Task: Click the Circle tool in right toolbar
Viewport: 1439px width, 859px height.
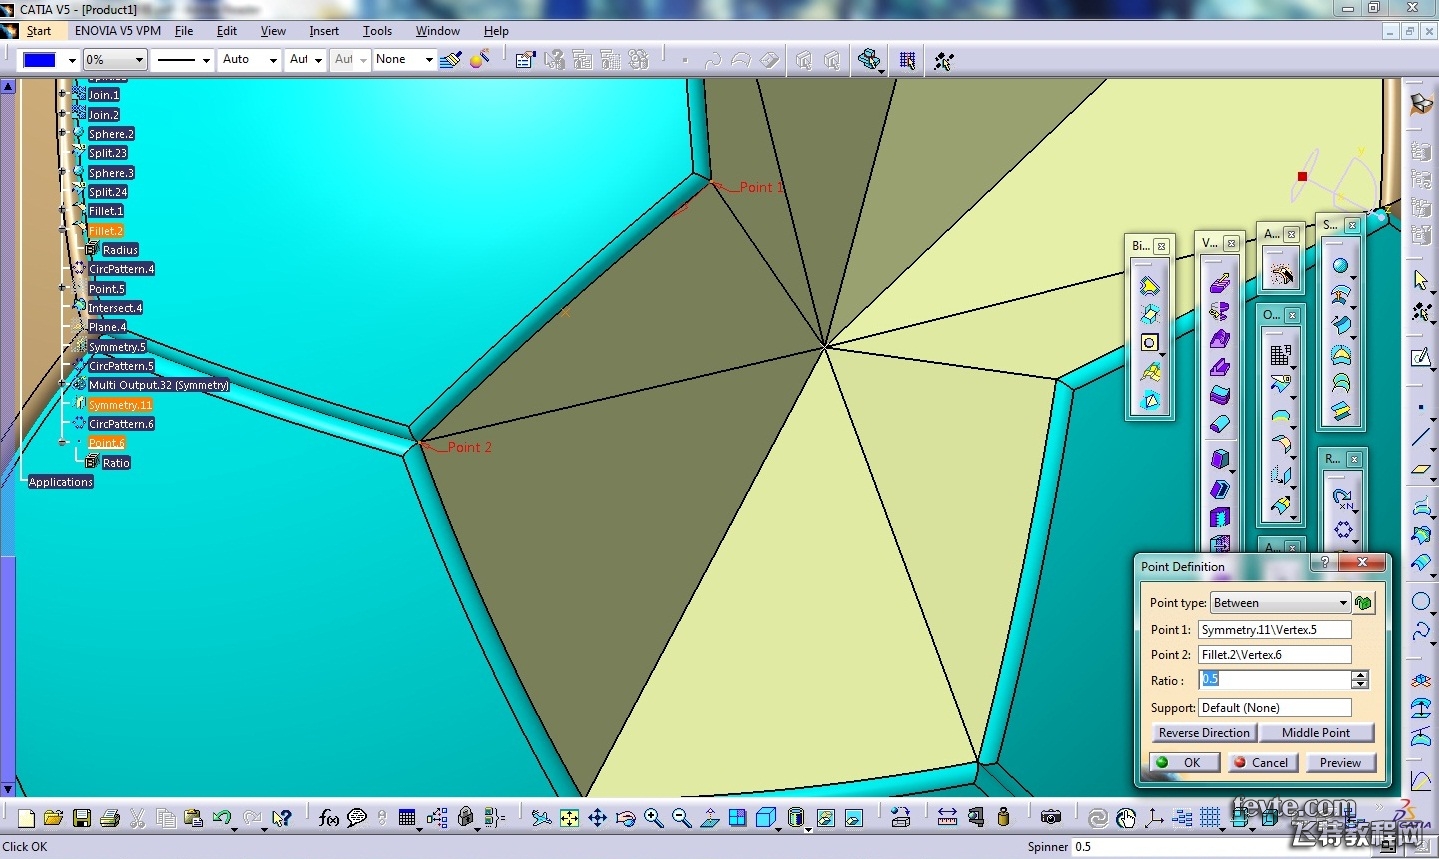Action: (x=1420, y=601)
